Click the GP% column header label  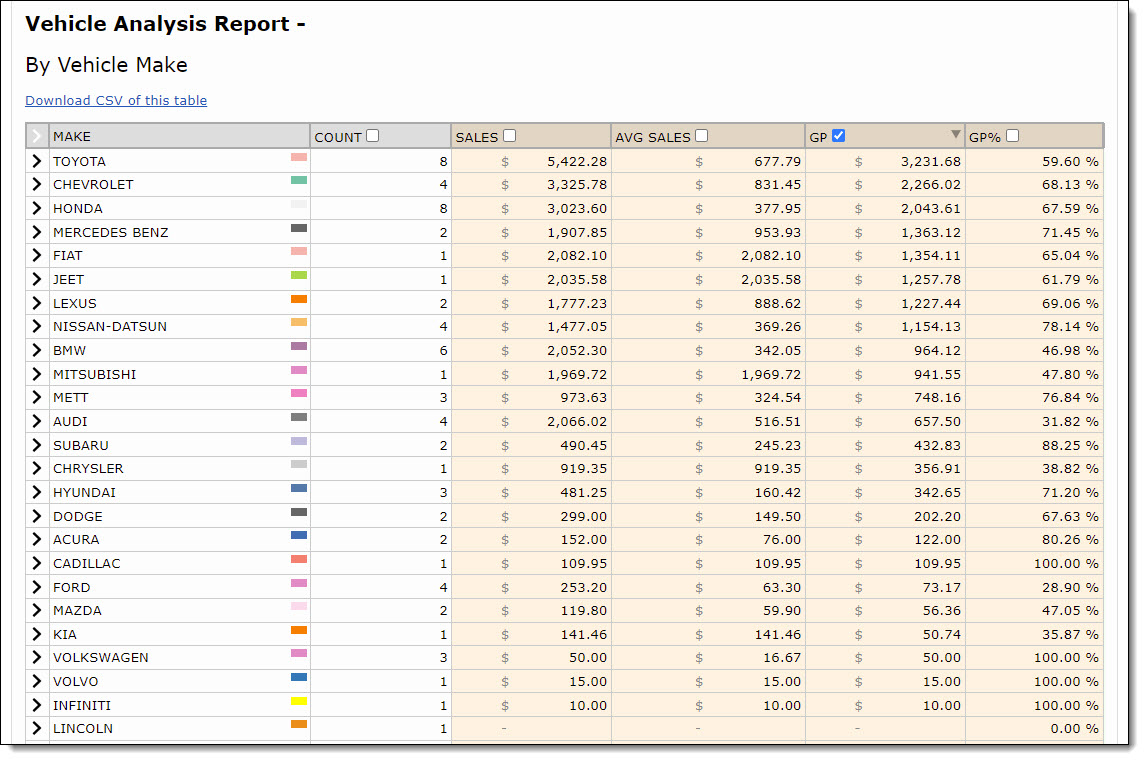984,137
